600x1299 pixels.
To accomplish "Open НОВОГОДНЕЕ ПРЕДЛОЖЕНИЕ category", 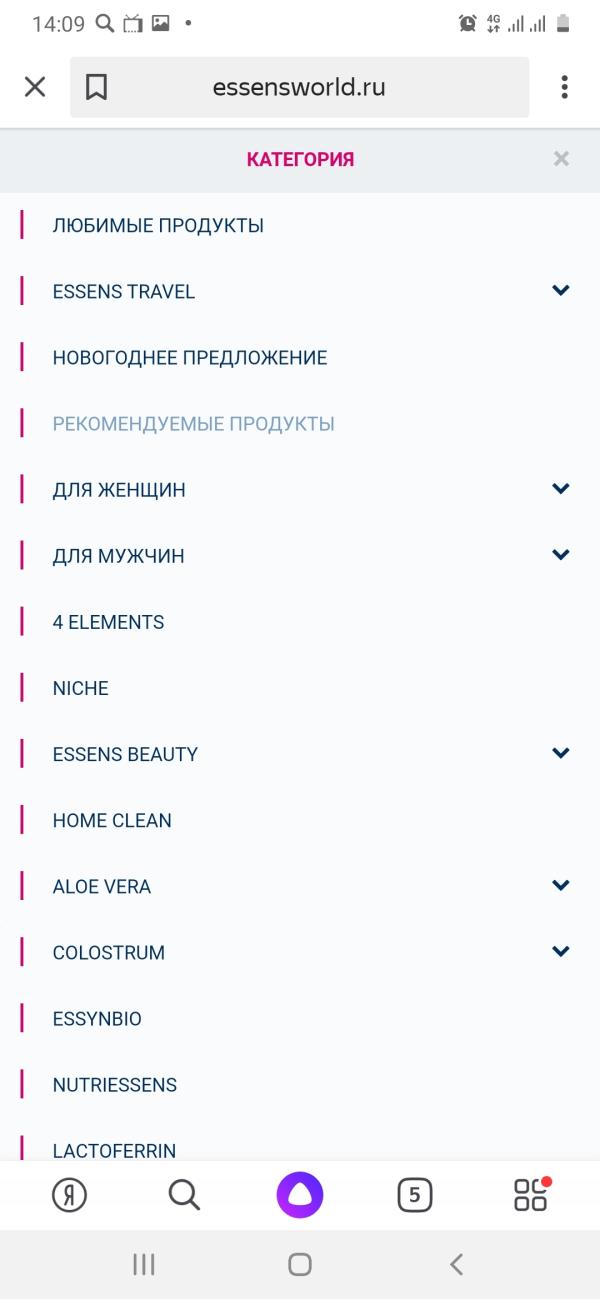I will [190, 358].
